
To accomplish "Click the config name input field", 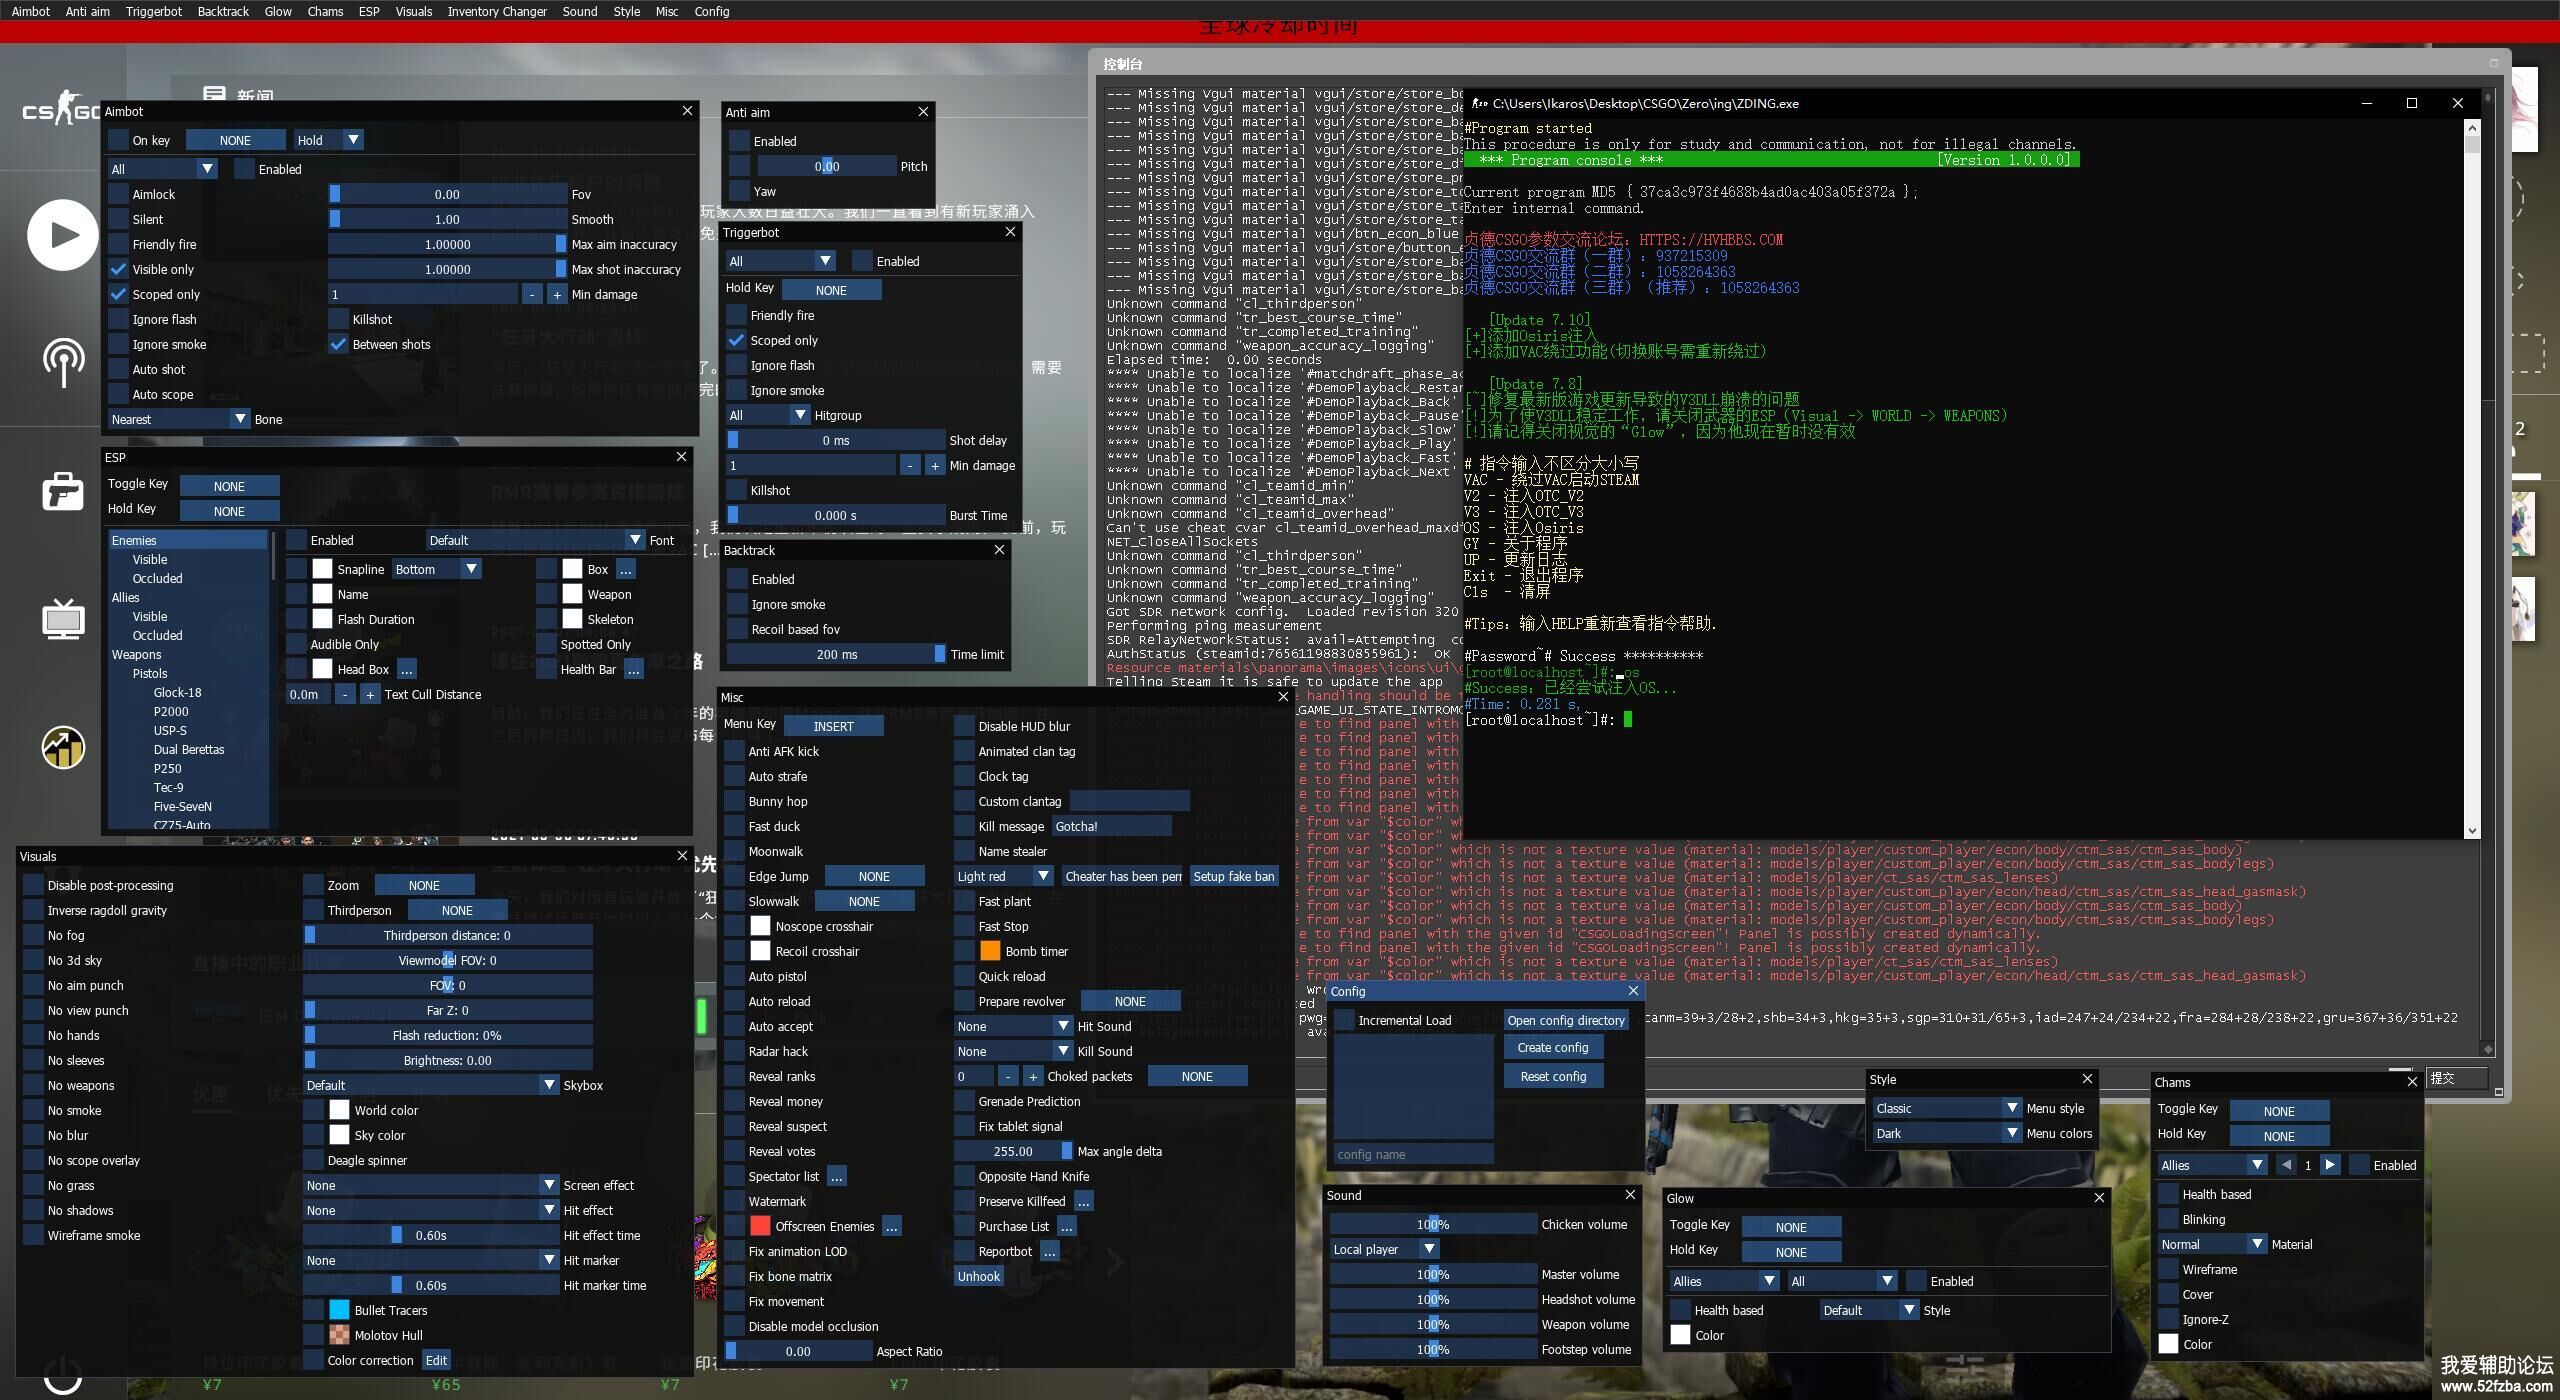I will pos(1412,1155).
